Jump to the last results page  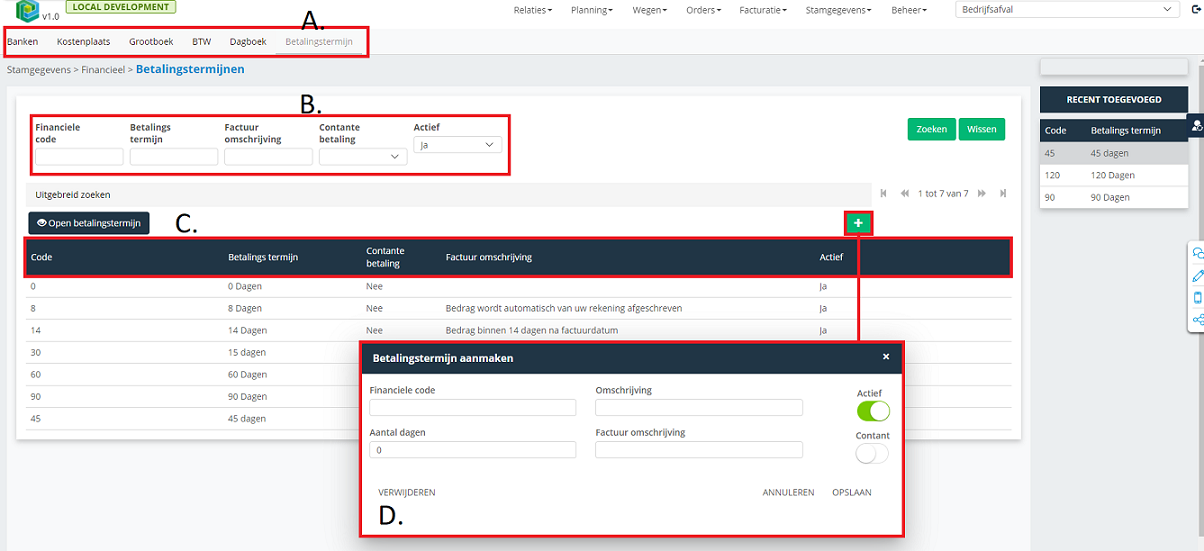1003,194
